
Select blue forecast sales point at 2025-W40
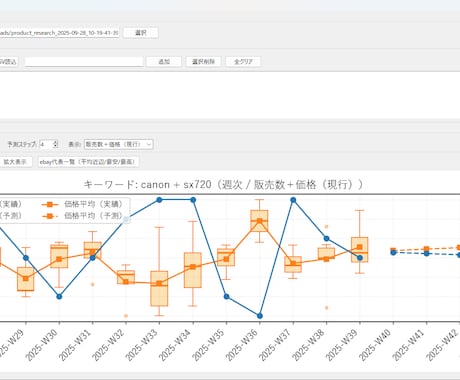click(x=393, y=253)
